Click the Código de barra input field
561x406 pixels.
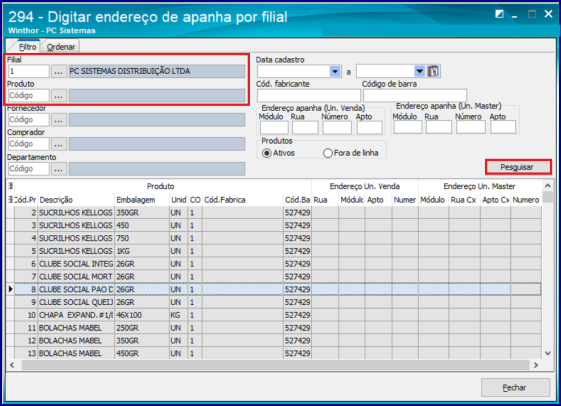(415, 96)
